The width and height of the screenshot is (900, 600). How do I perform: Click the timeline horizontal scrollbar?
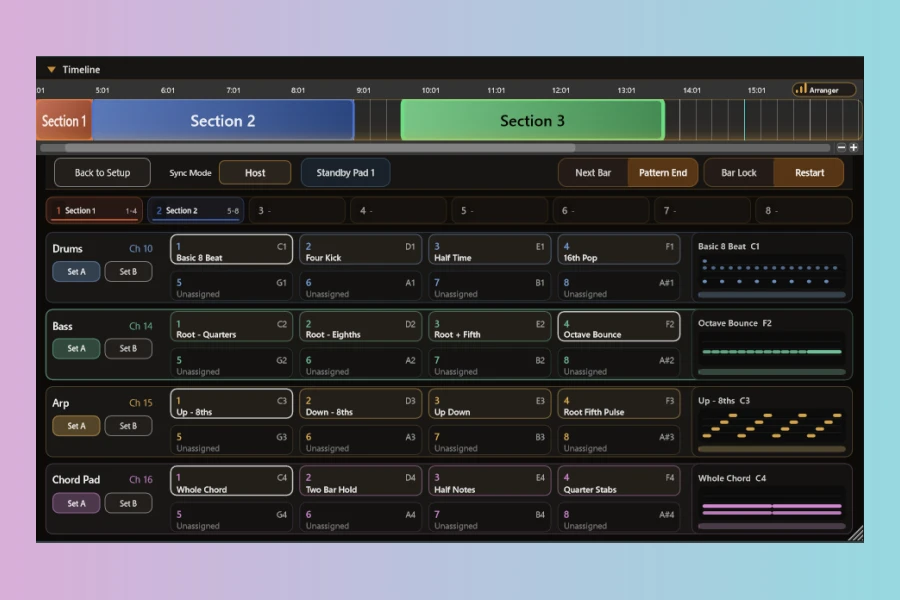435,148
